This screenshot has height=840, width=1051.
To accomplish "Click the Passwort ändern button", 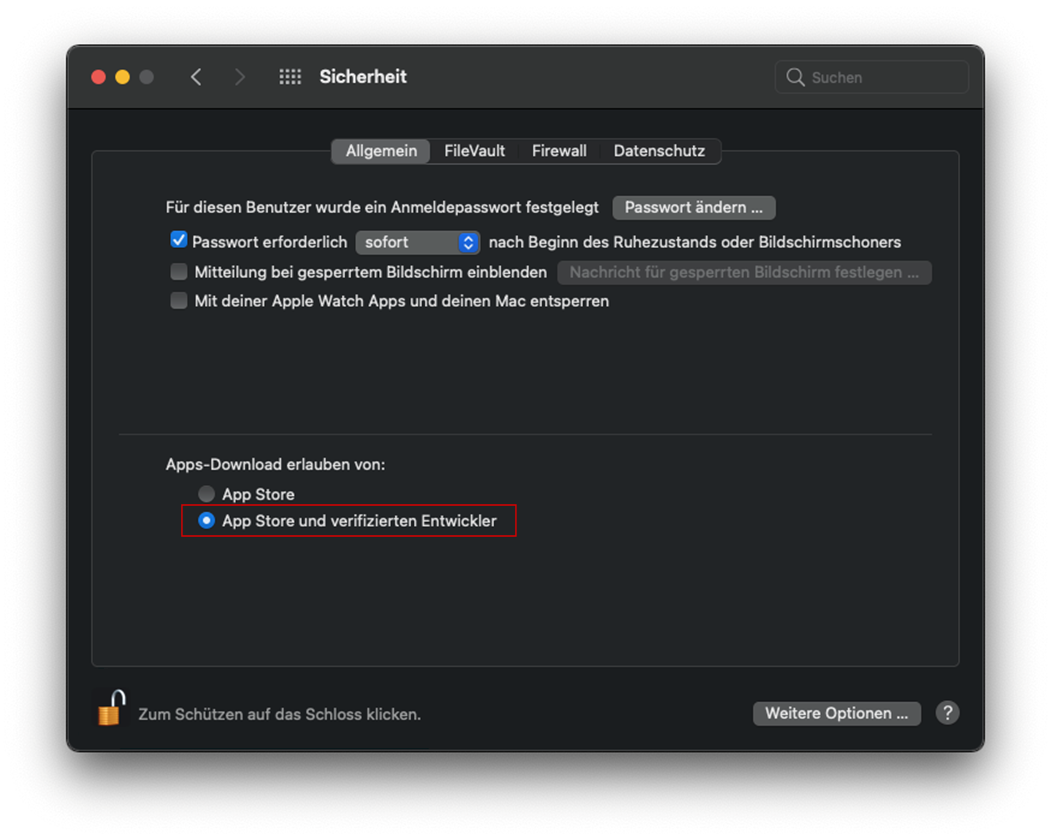I will (x=694, y=208).
